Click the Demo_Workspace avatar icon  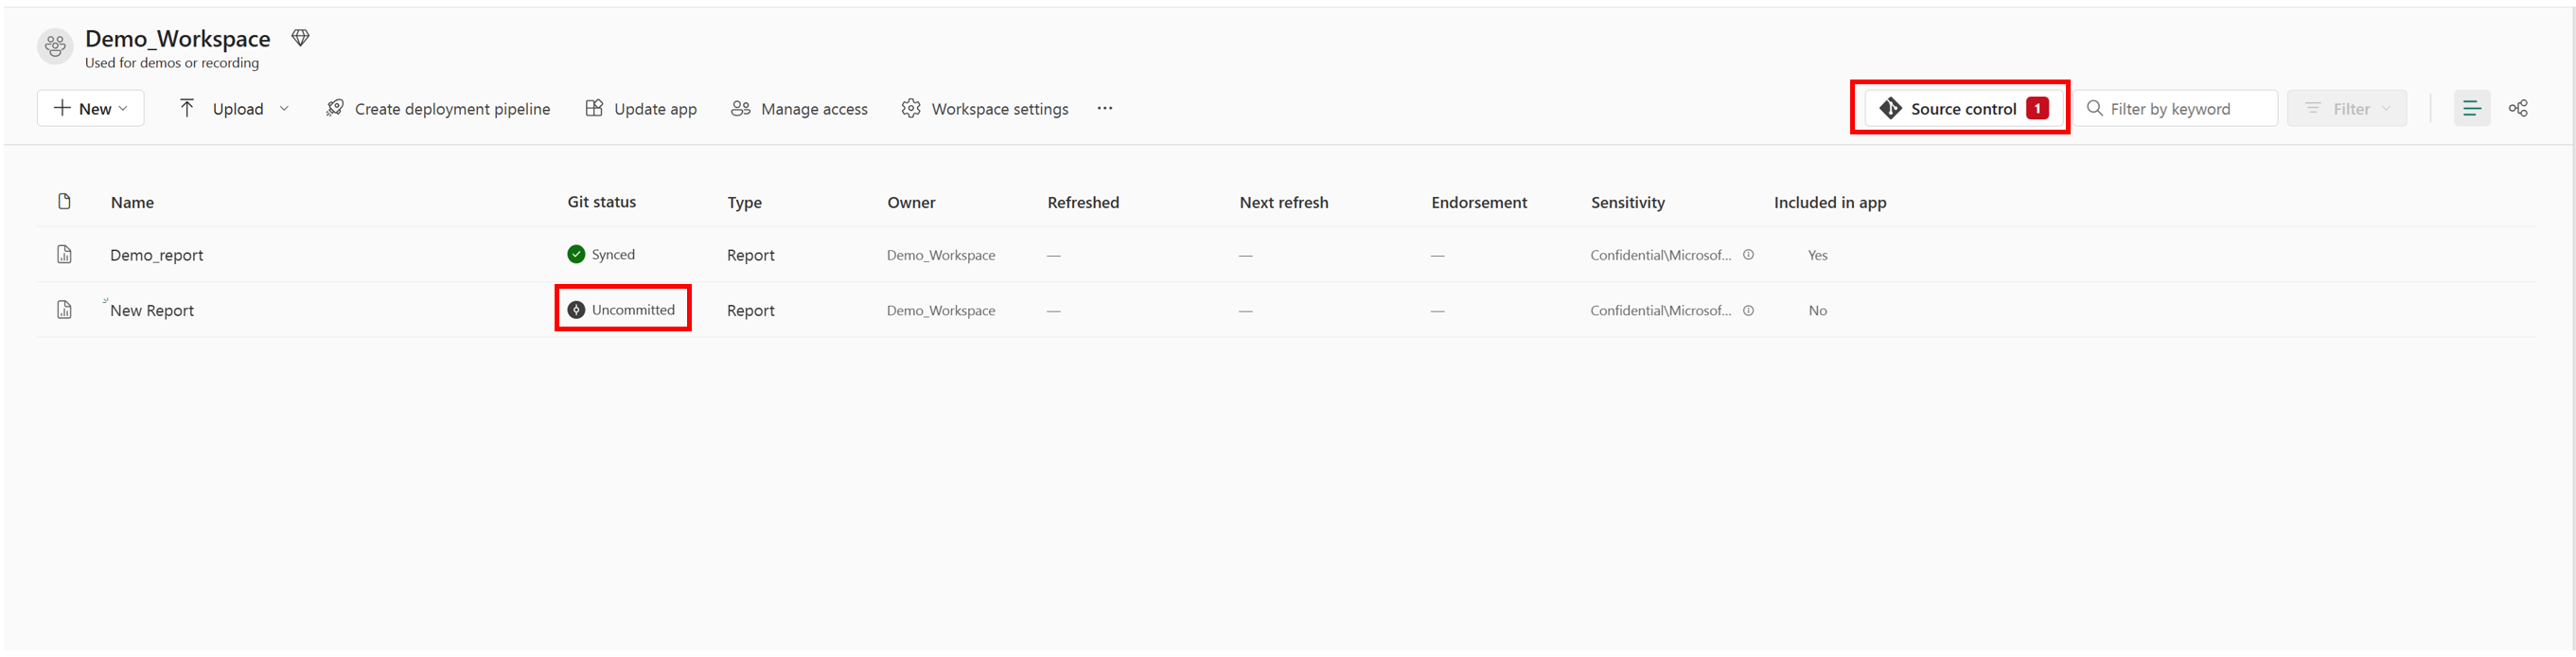[x=55, y=46]
